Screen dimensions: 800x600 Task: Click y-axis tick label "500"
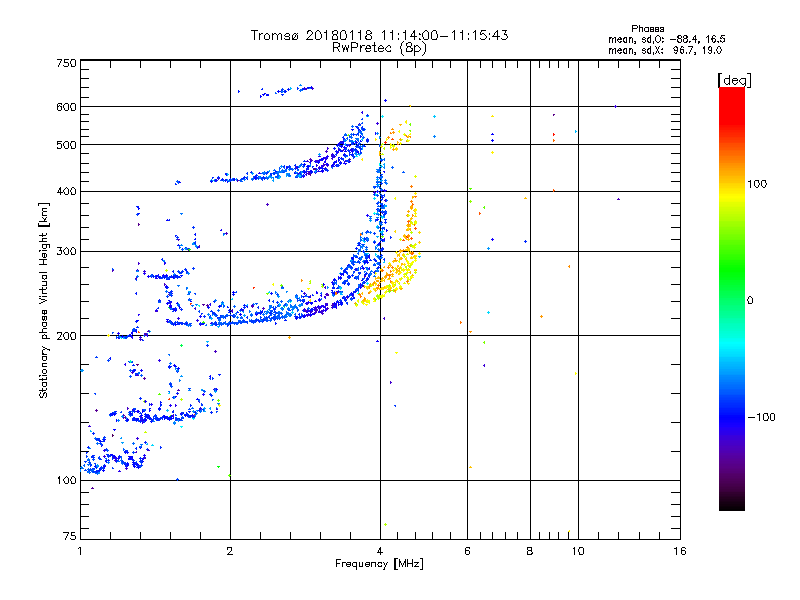point(66,145)
